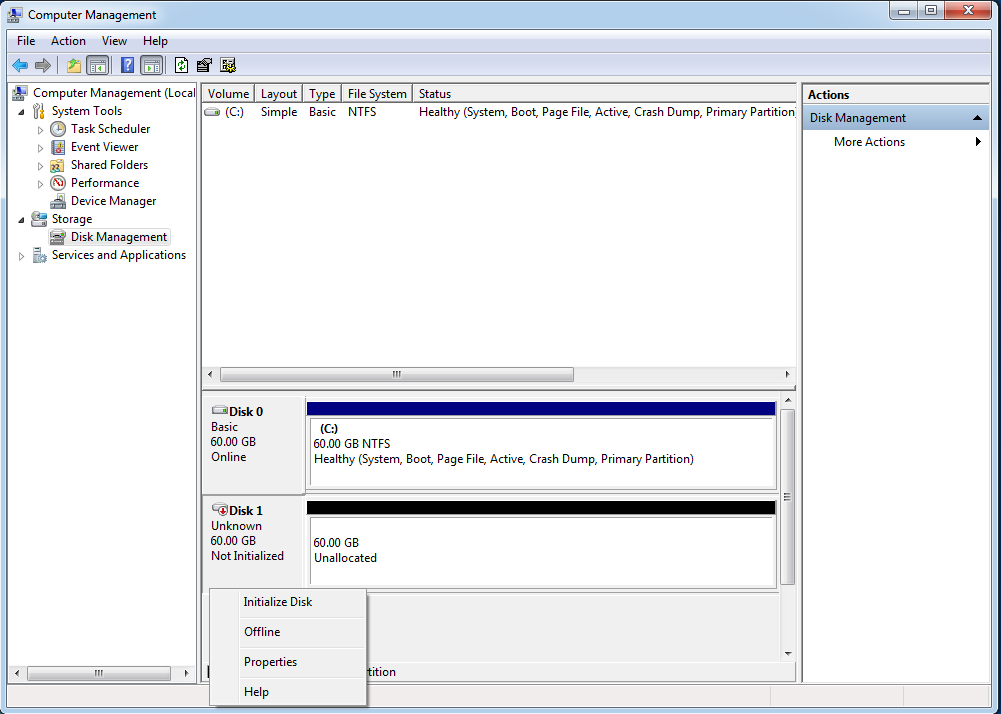The image size is (1001, 714).
Task: Sort by the Status column header
Action: (x=605, y=93)
